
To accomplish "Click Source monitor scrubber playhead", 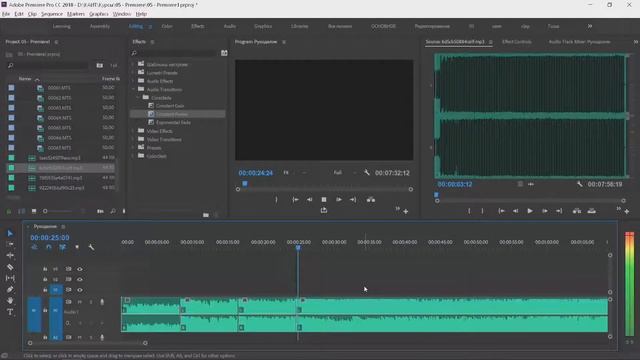I will [437, 195].
